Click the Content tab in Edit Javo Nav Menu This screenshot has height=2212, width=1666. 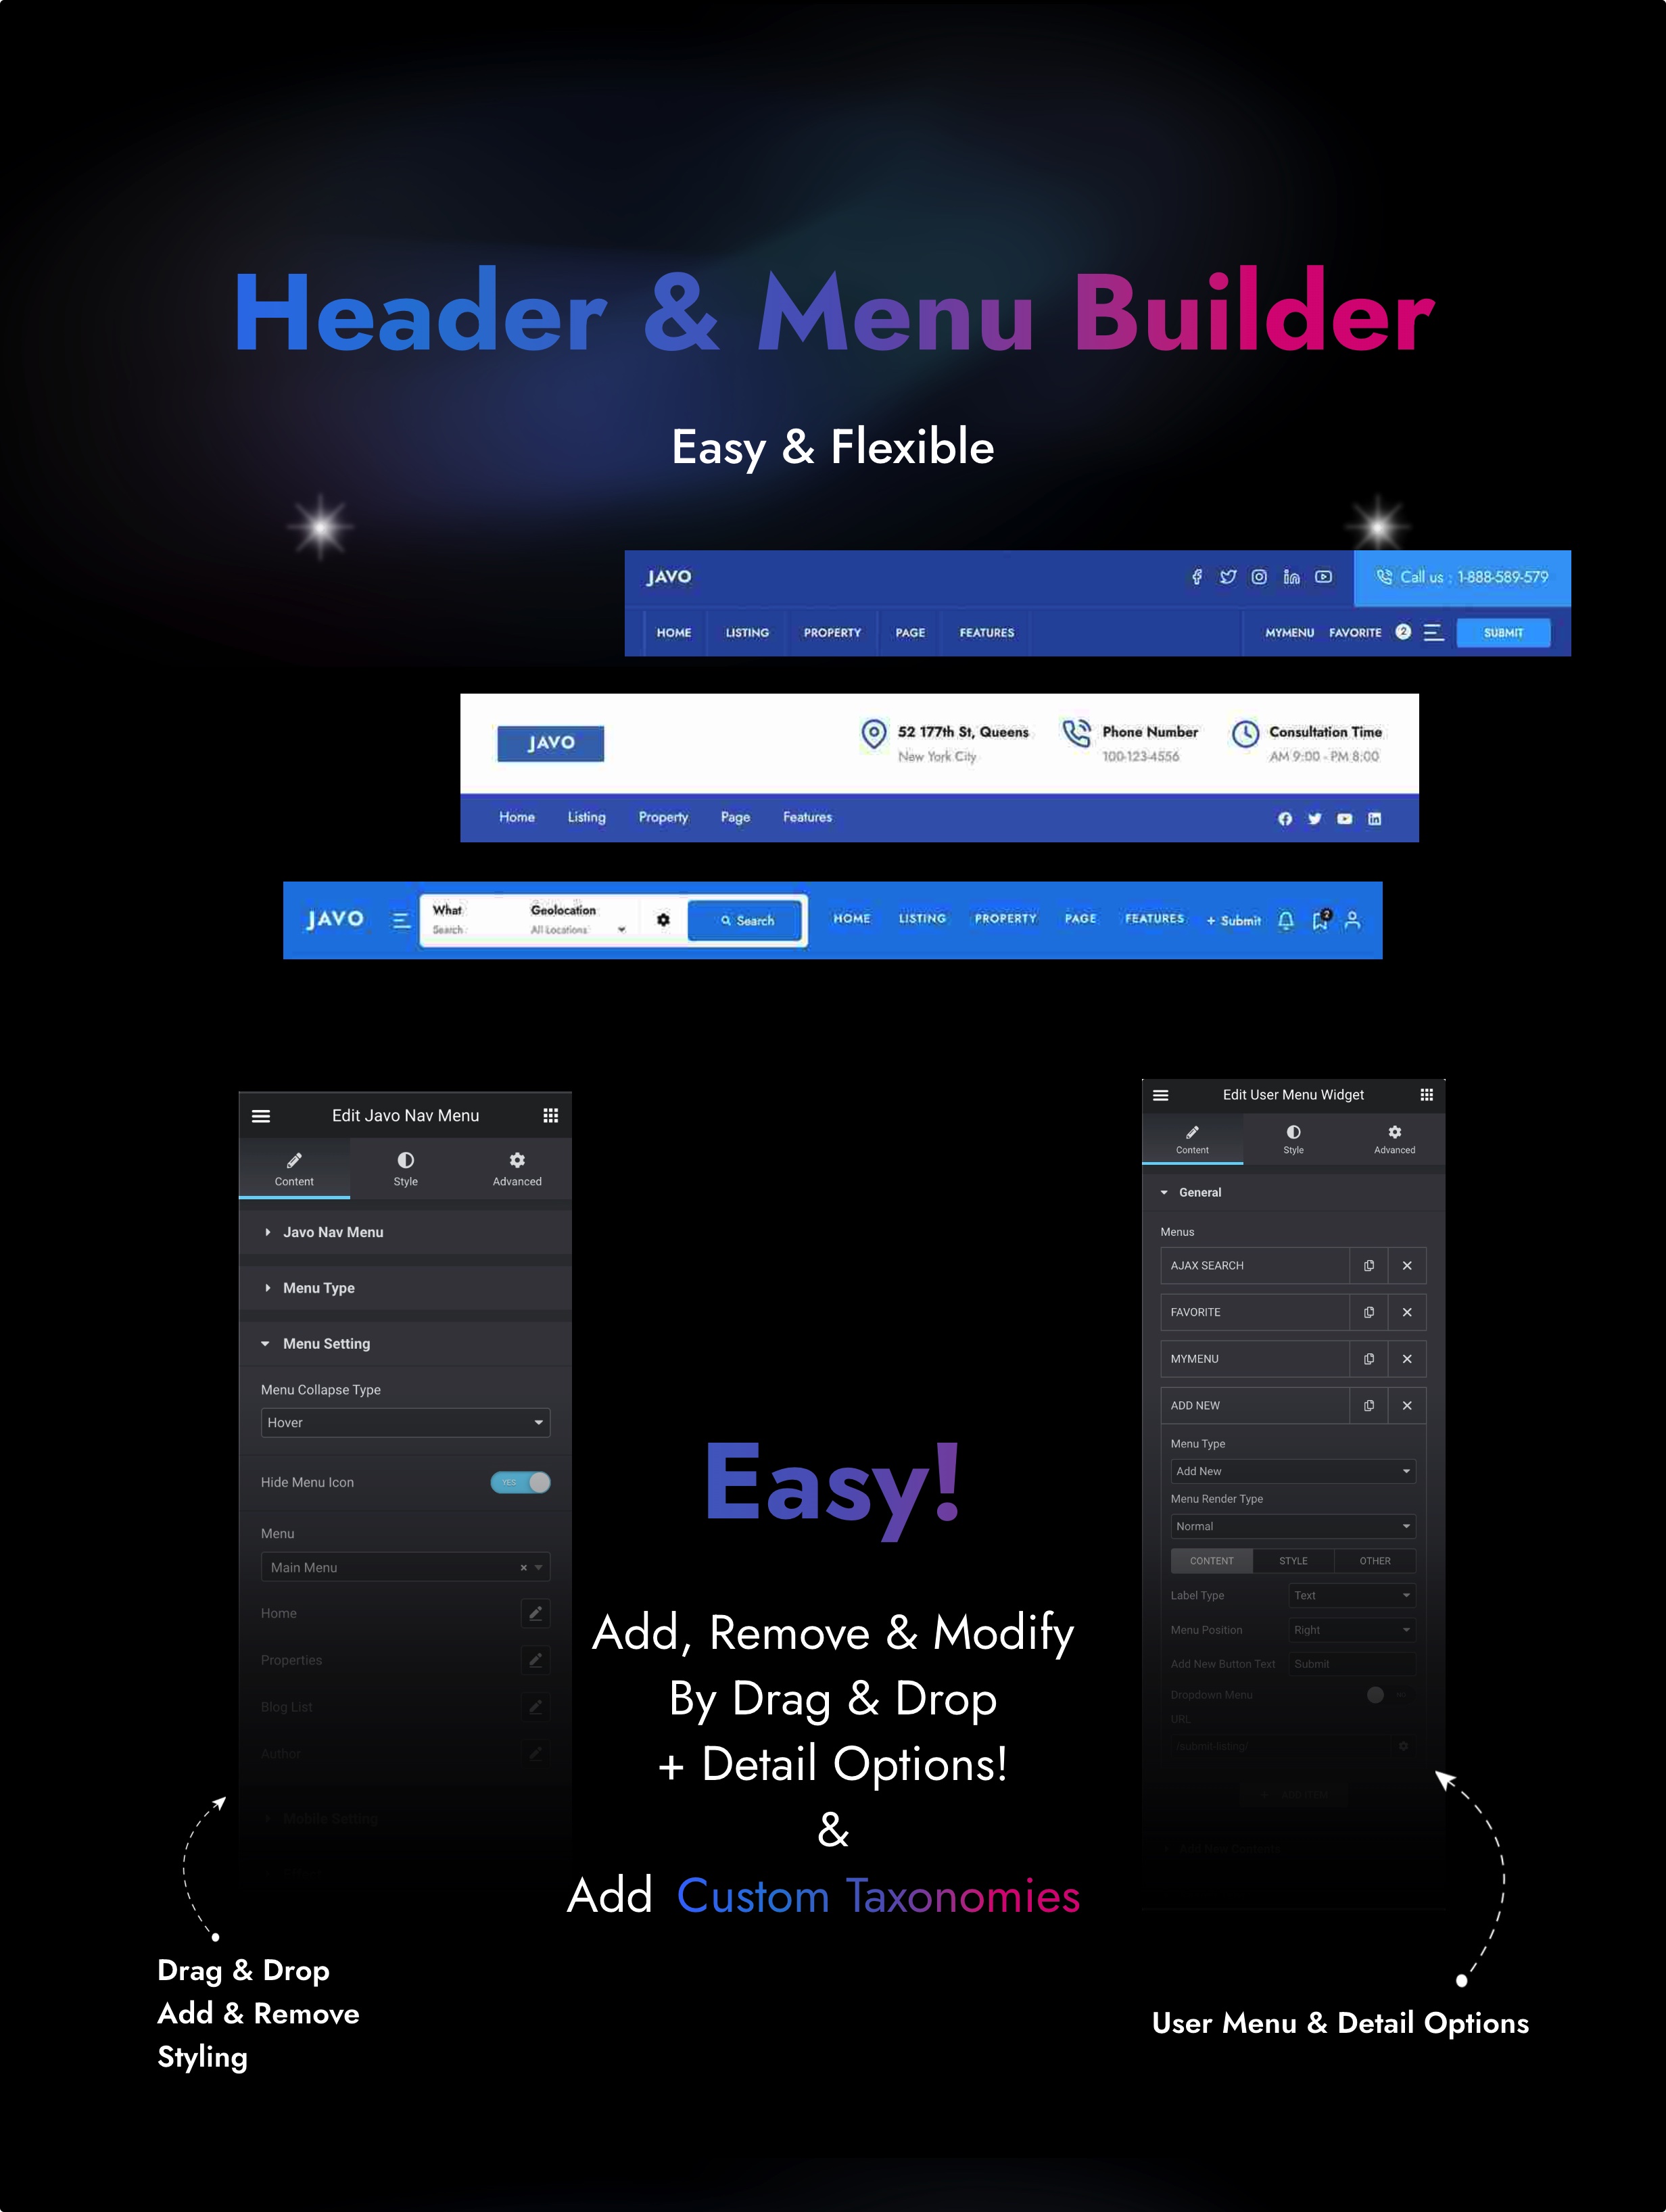(x=294, y=1168)
